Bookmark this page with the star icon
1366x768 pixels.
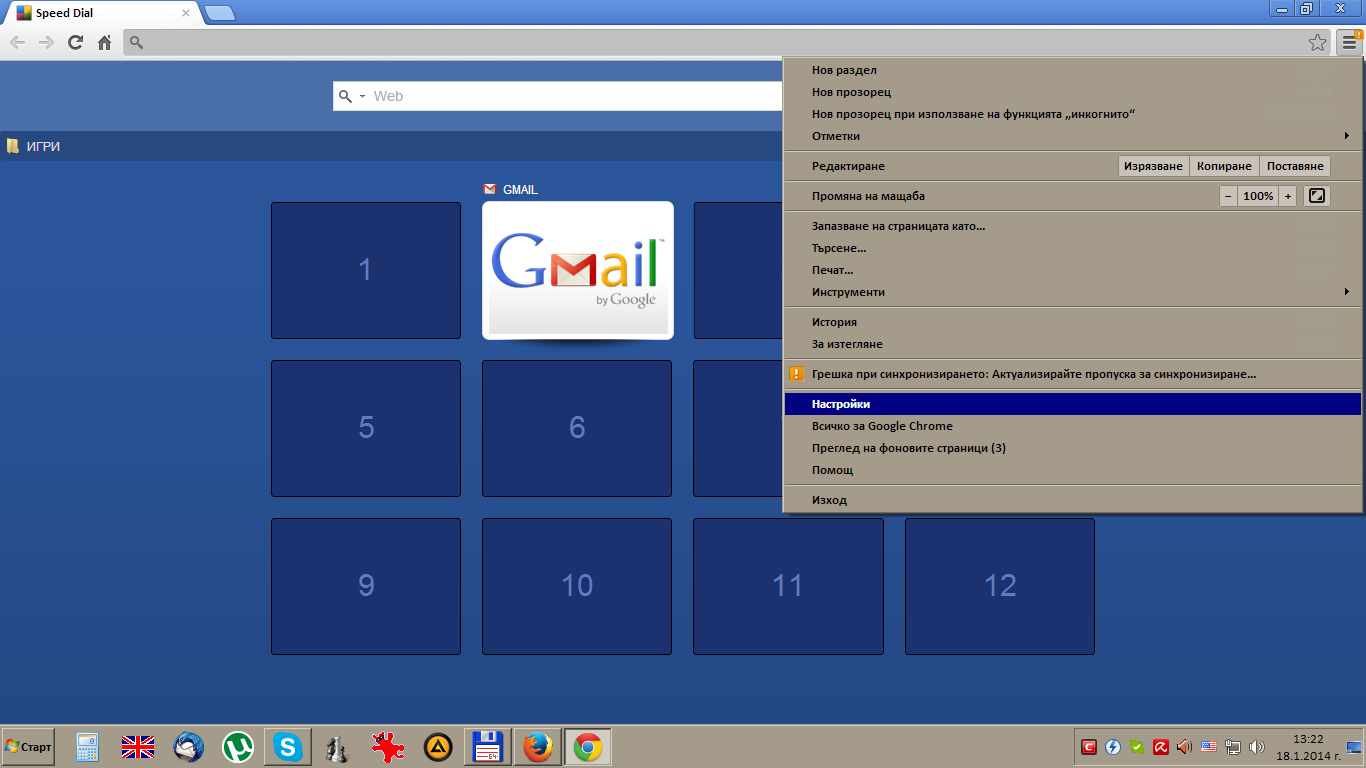point(1318,42)
